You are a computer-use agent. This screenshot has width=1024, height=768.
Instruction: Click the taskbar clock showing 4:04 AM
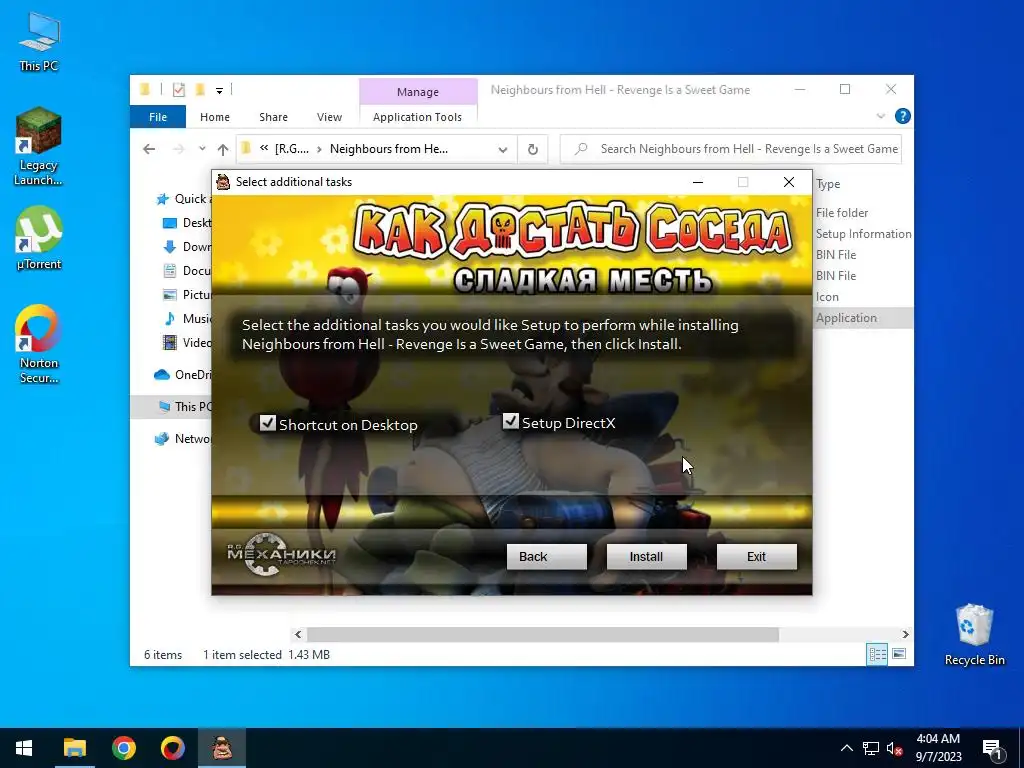938,748
